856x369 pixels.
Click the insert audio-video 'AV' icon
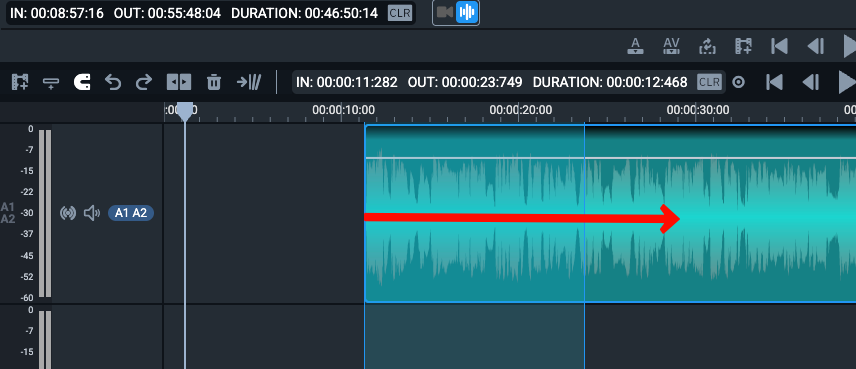671,46
